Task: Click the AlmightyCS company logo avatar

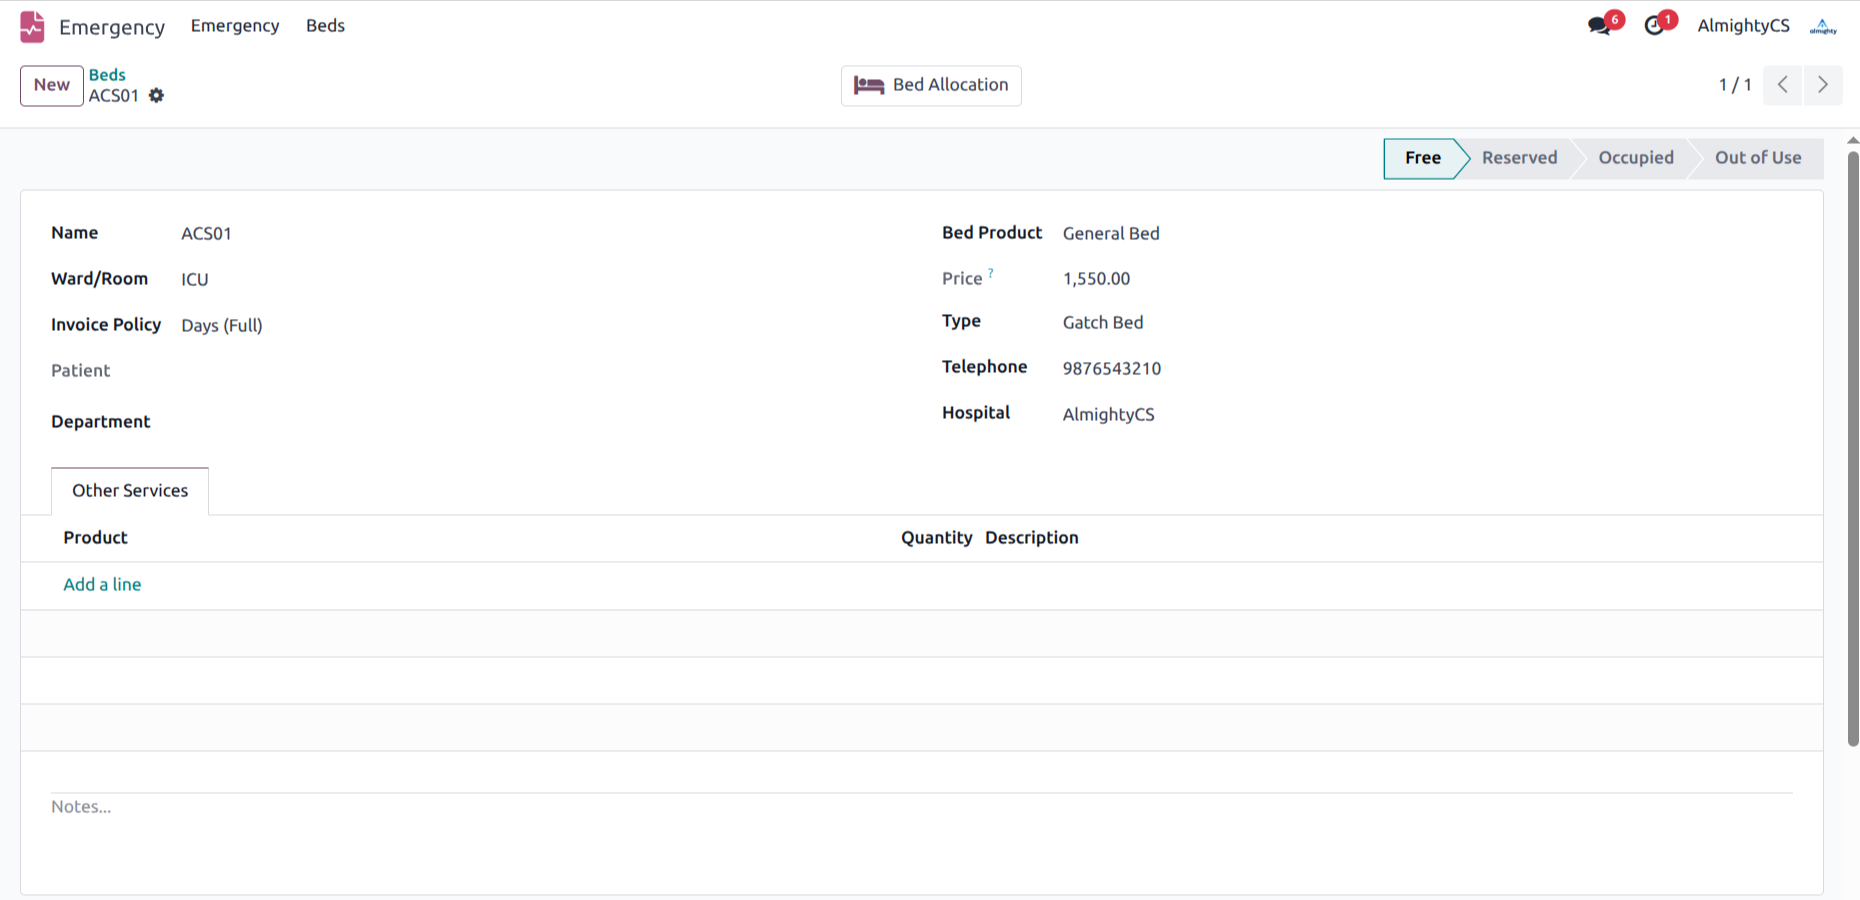Action: pos(1823,26)
